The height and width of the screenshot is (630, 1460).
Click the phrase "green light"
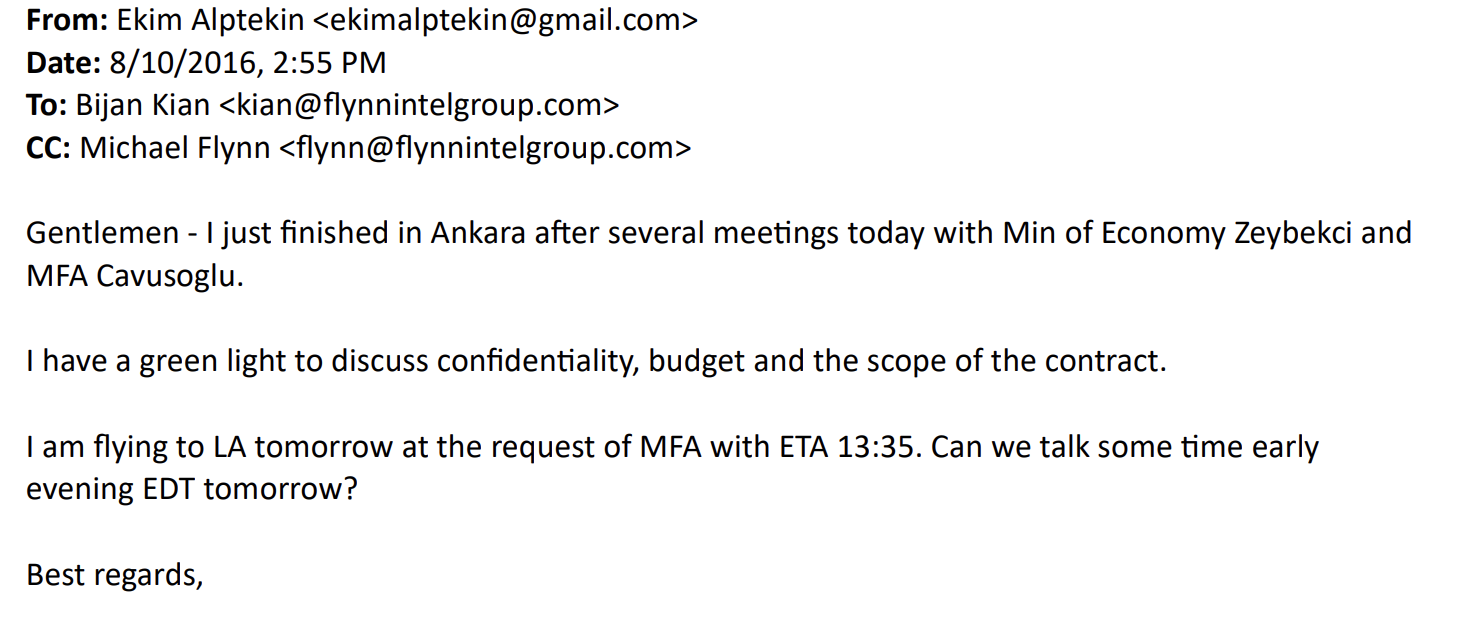coord(212,361)
